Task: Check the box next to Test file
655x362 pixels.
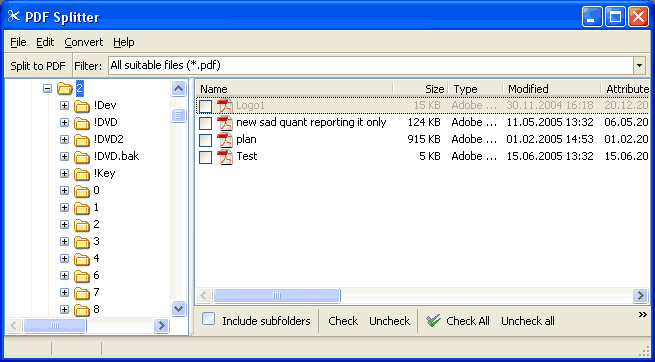Action: pyautogui.click(x=206, y=157)
